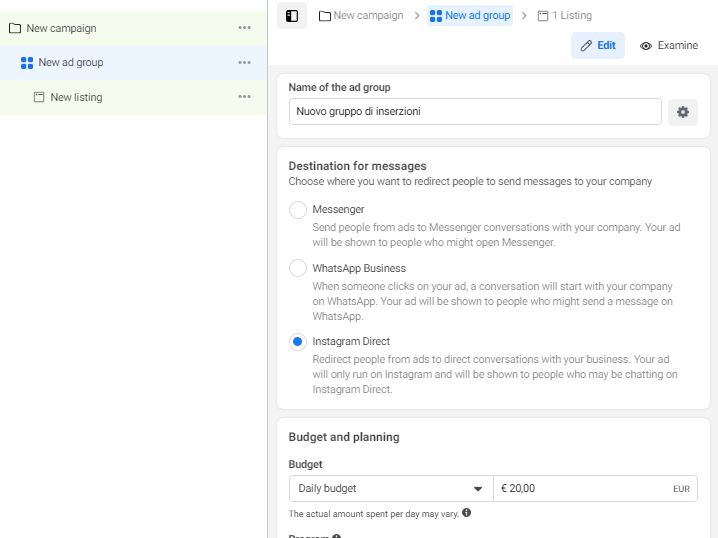Screen dimensions: 718x538
Task: Select New listing in sidebar tree
Action: pos(133,97)
